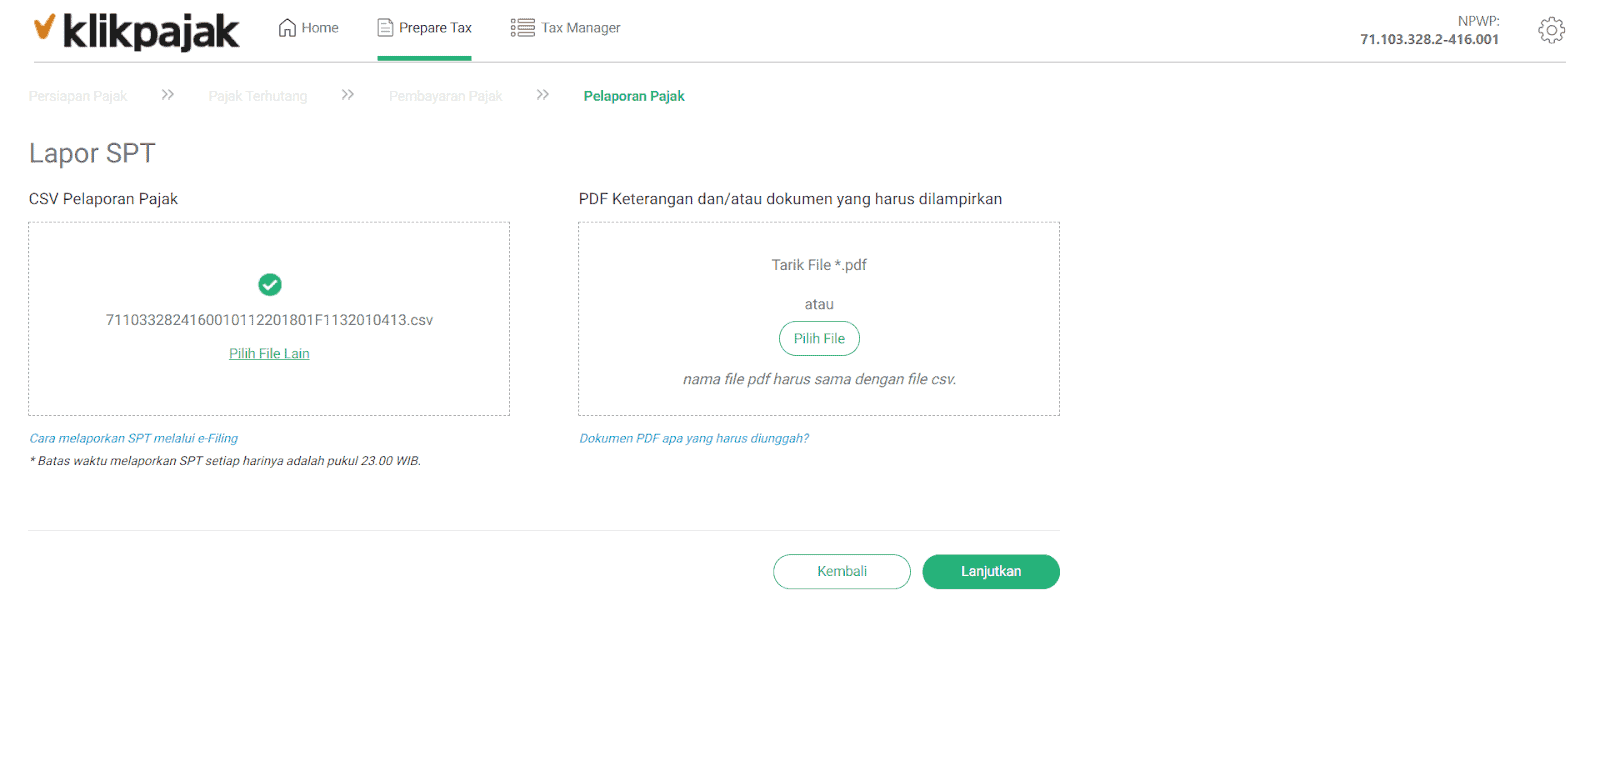Go to Persiapan Pajak step
This screenshot has width=1600, height=761.
tap(78, 96)
